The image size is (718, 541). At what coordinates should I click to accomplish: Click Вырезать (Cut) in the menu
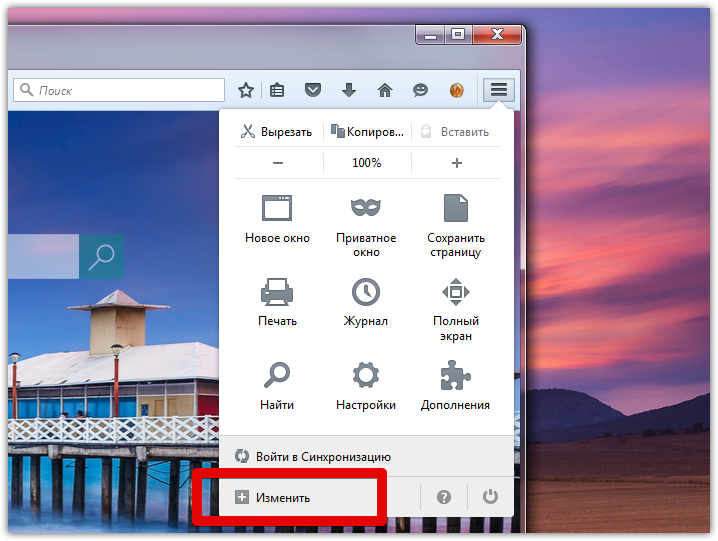point(277,132)
